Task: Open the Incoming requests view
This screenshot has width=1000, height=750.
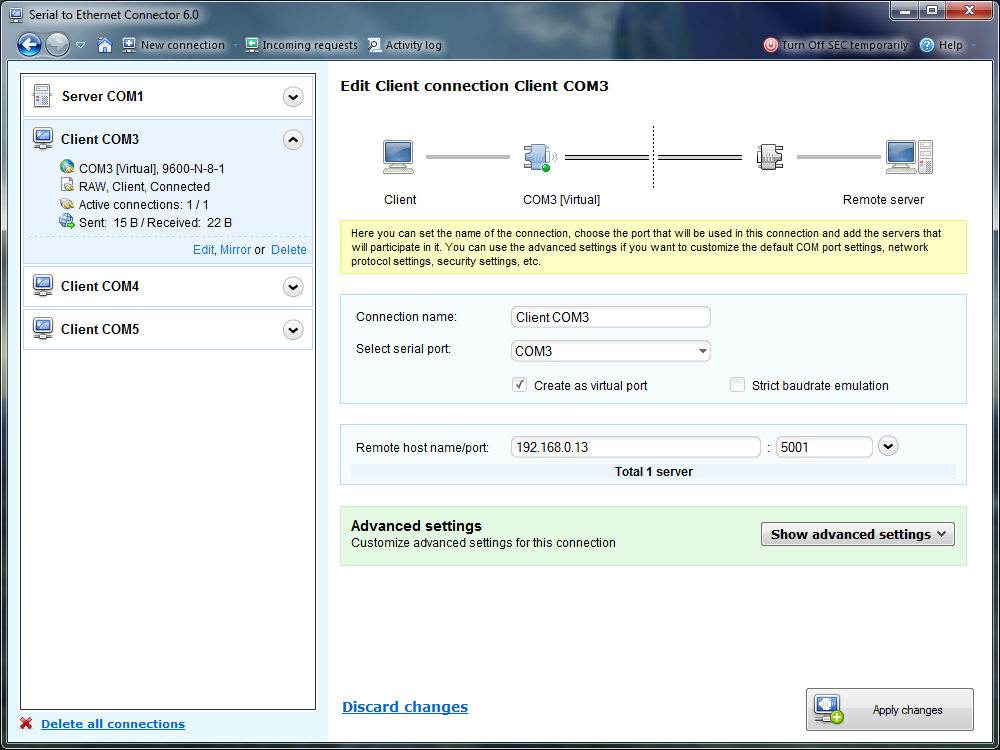Action: coord(310,45)
